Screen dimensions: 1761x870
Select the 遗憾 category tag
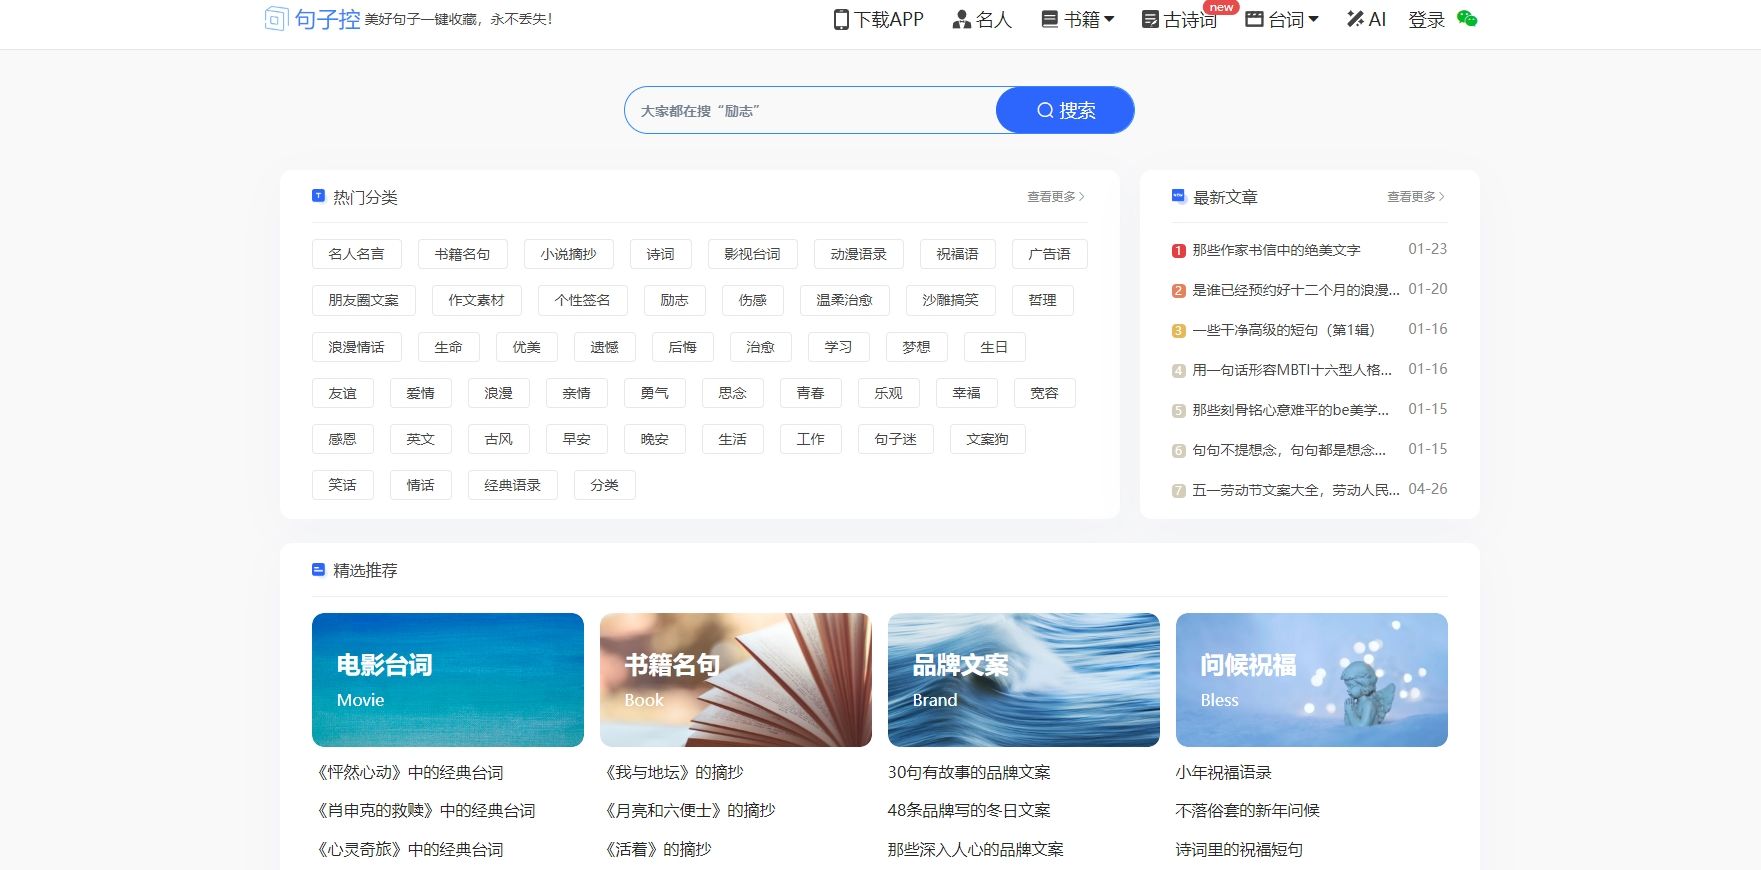click(604, 347)
